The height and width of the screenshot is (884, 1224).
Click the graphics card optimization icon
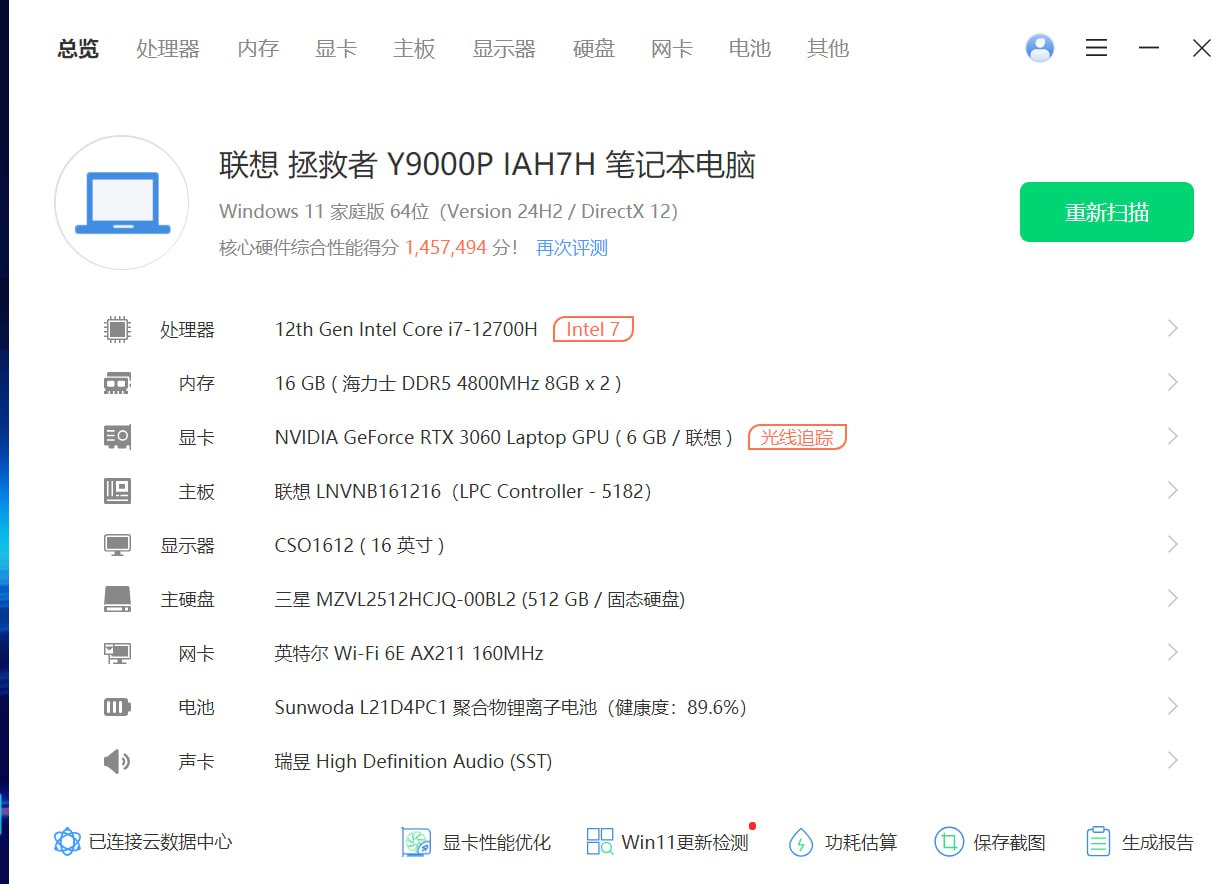tap(416, 842)
